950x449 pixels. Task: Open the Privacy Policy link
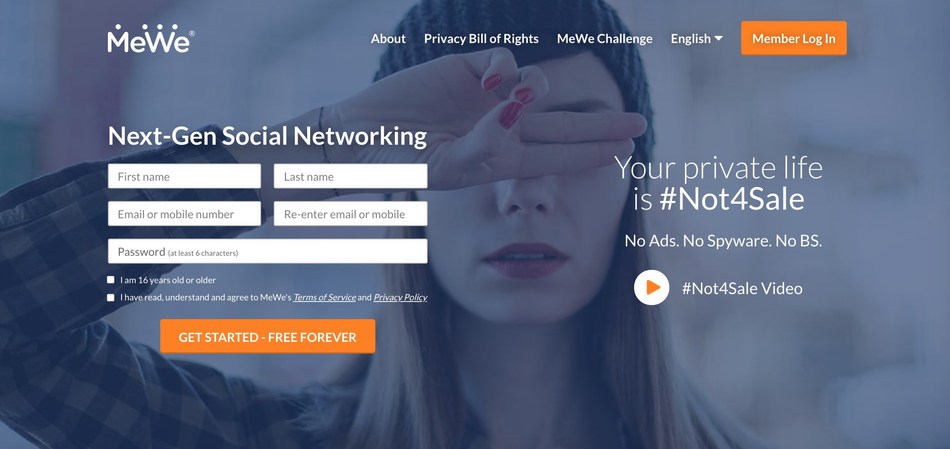pos(400,298)
